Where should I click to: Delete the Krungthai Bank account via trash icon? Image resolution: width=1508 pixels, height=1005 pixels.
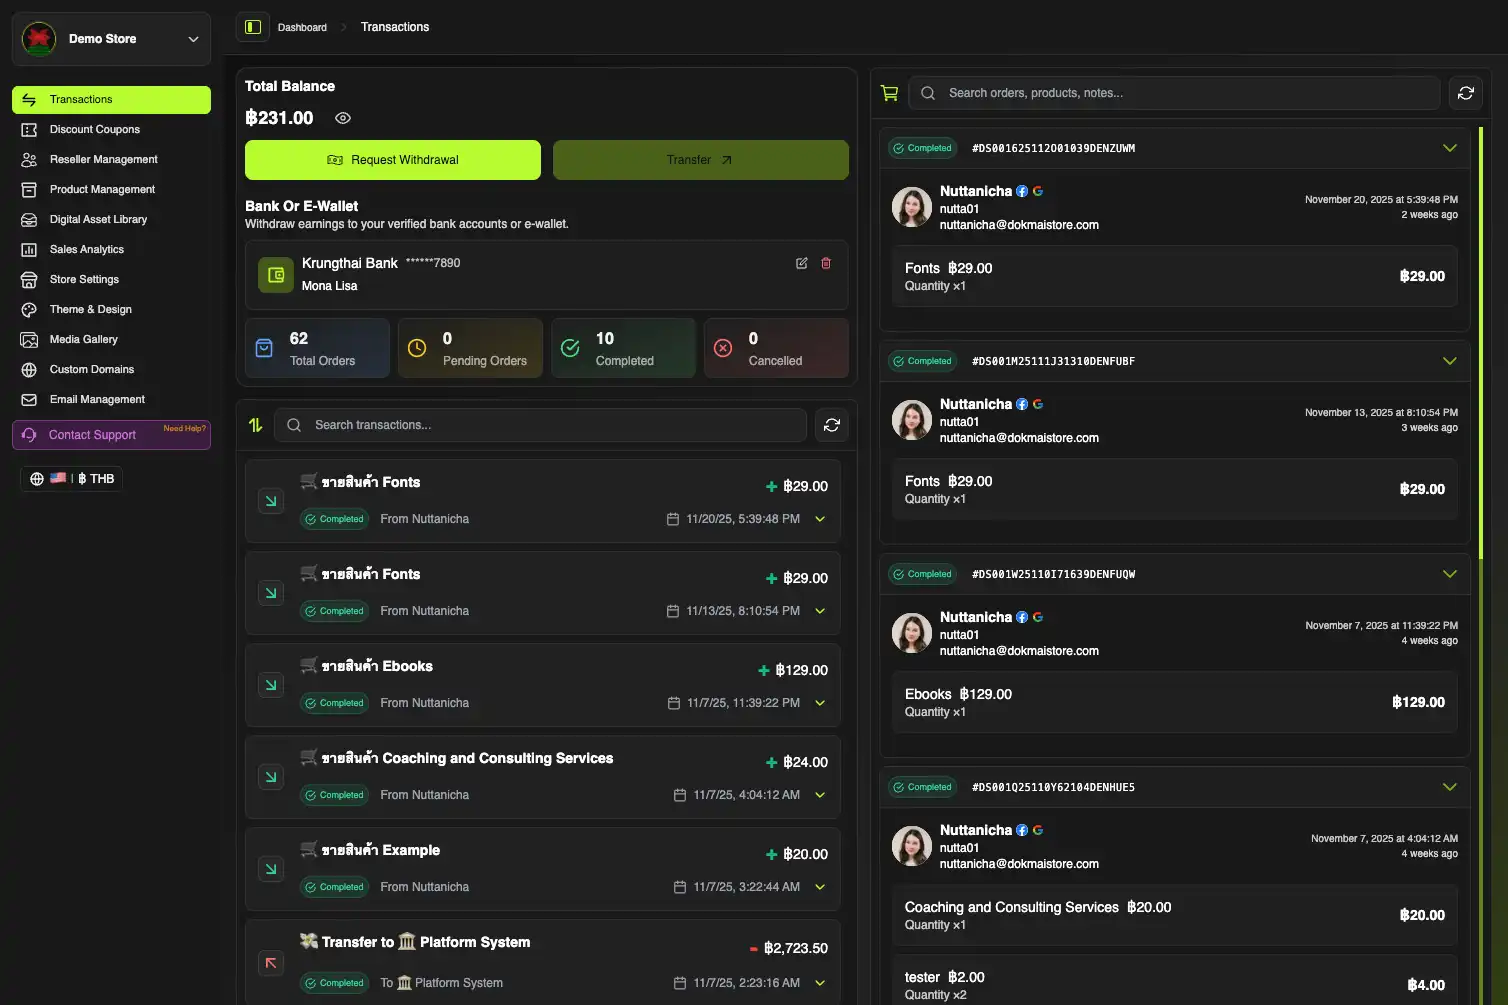point(826,263)
